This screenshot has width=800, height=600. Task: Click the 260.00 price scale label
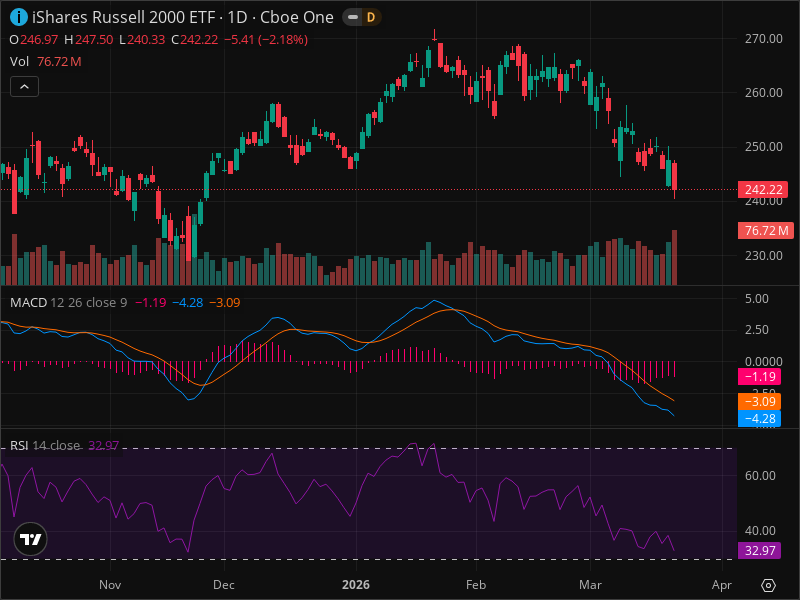(763, 93)
